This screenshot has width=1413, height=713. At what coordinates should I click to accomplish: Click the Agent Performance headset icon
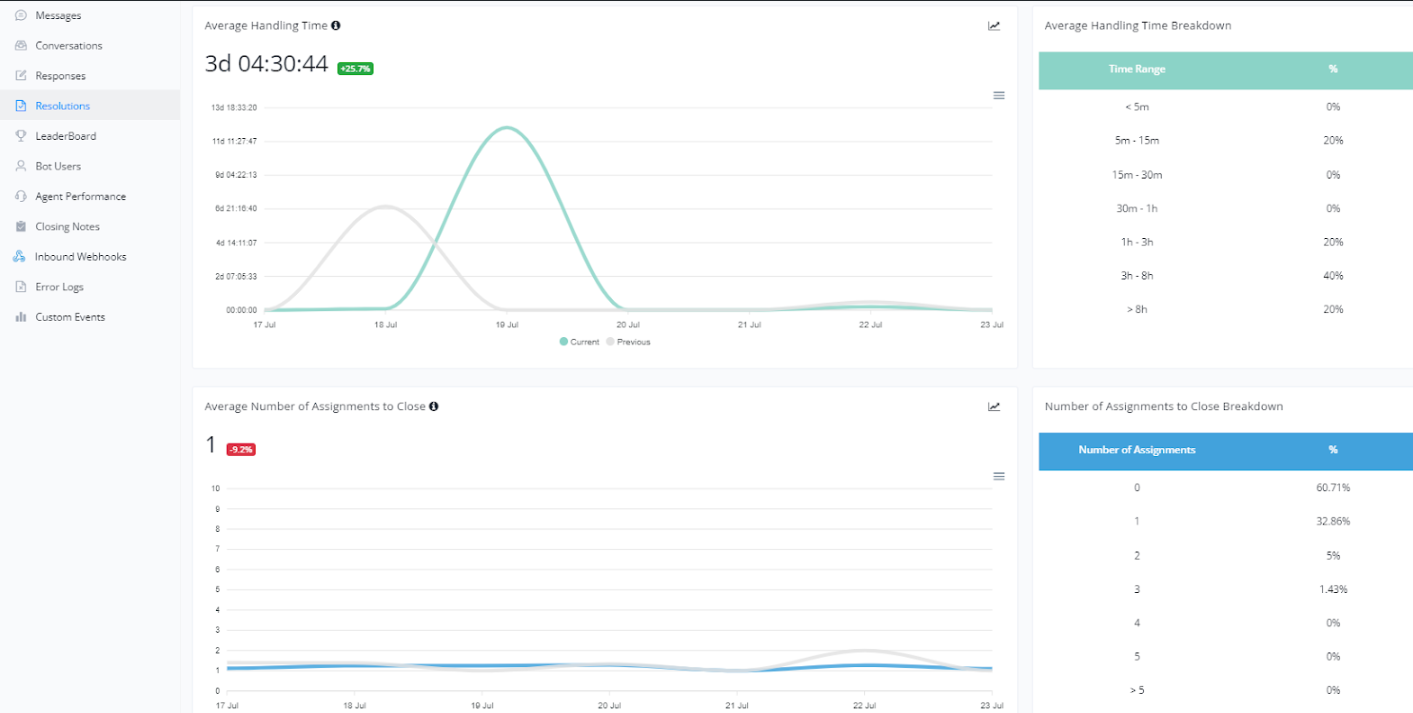tap(21, 197)
